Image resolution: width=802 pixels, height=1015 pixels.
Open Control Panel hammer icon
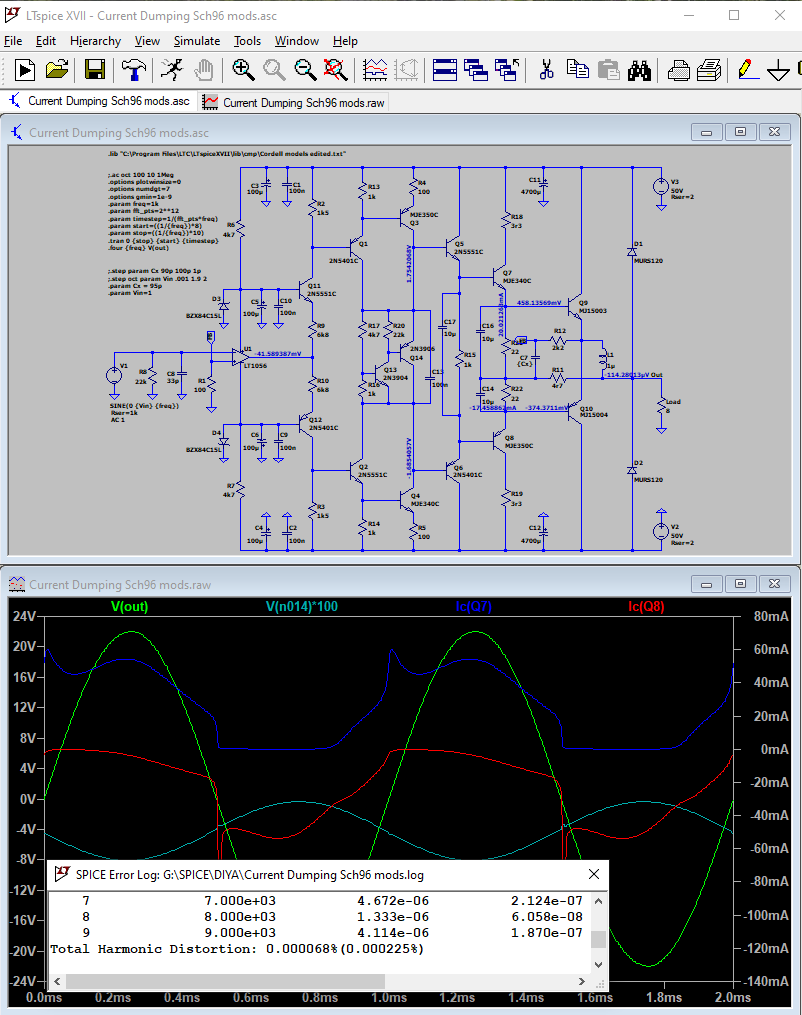(133, 70)
